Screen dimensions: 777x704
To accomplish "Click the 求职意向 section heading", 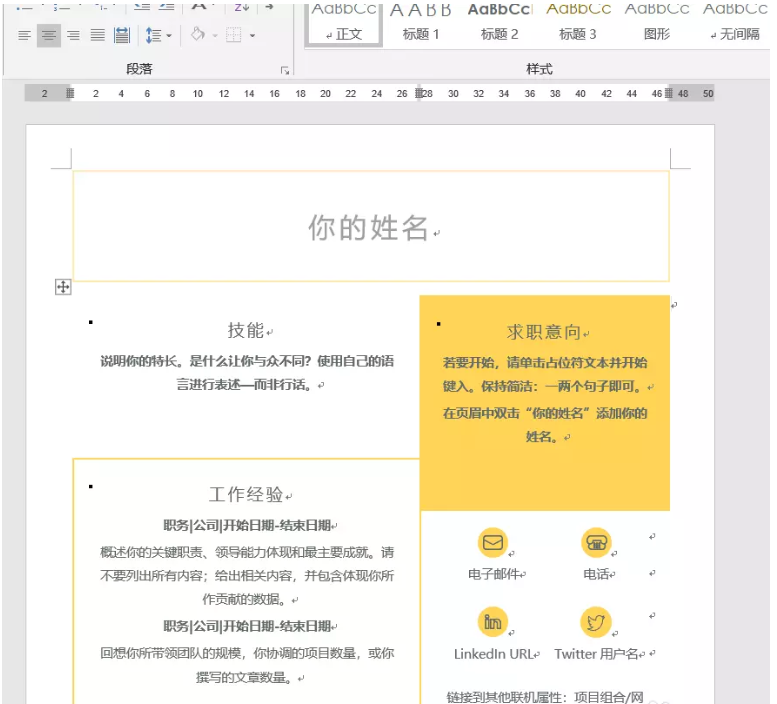I will click(544, 332).
